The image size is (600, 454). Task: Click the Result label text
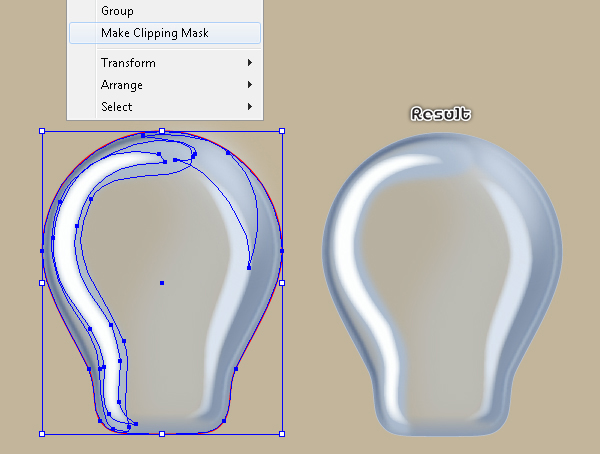coord(441,114)
